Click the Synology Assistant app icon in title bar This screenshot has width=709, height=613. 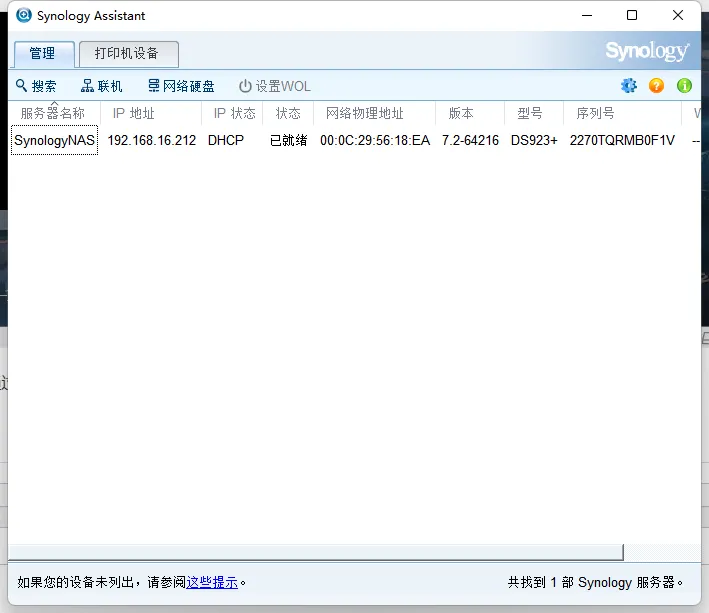pyautogui.click(x=24, y=15)
